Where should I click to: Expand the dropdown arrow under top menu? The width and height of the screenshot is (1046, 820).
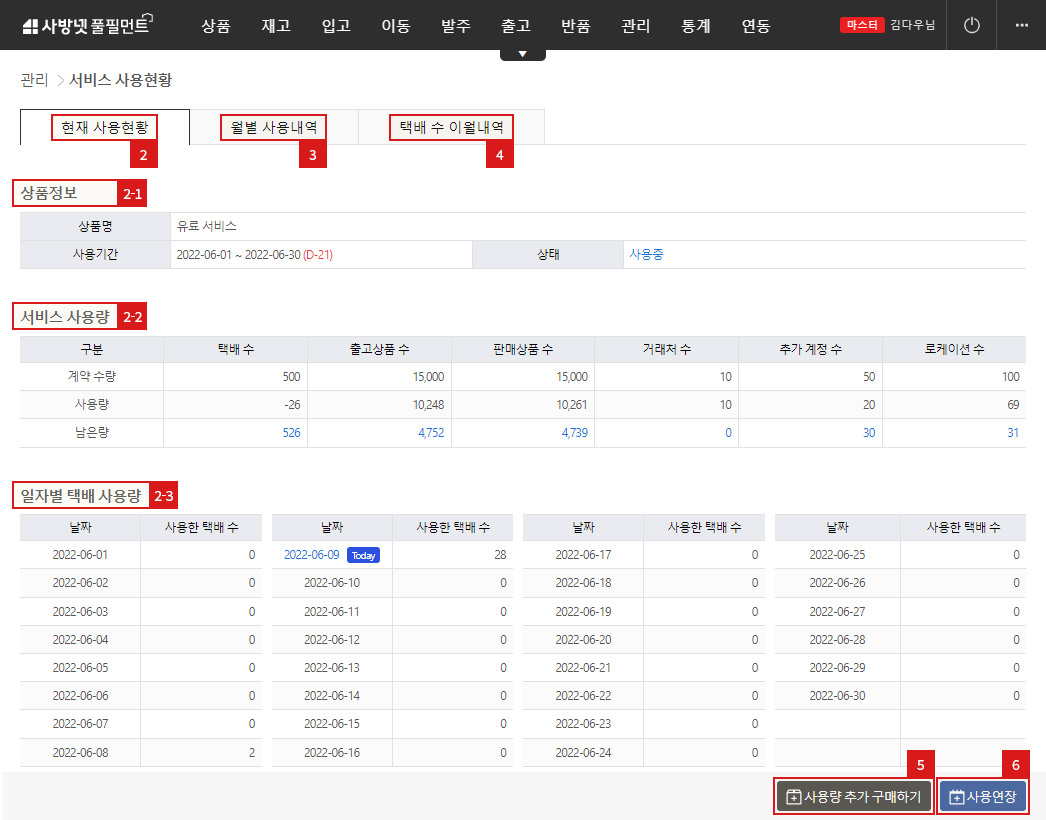tap(522, 54)
